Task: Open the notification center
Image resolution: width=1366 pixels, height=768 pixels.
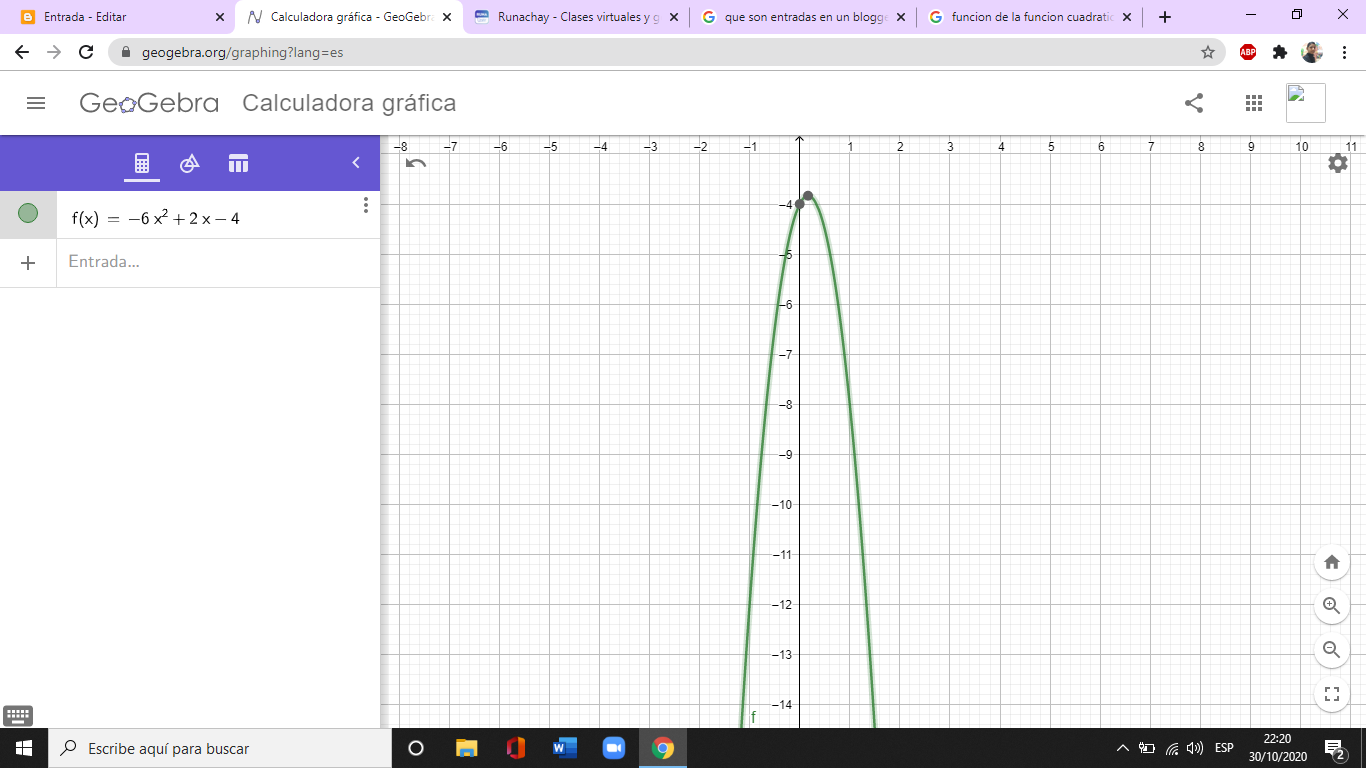Action: click(1335, 748)
